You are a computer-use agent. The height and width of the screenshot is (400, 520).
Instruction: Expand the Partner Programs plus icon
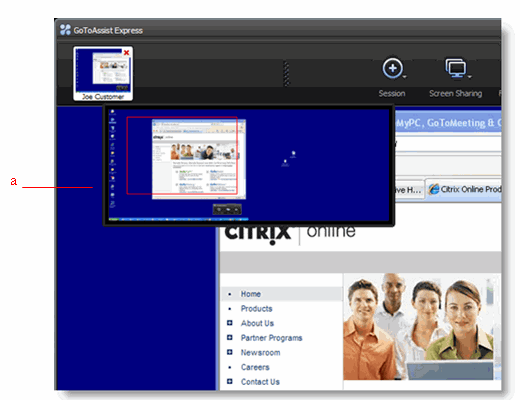click(230, 337)
